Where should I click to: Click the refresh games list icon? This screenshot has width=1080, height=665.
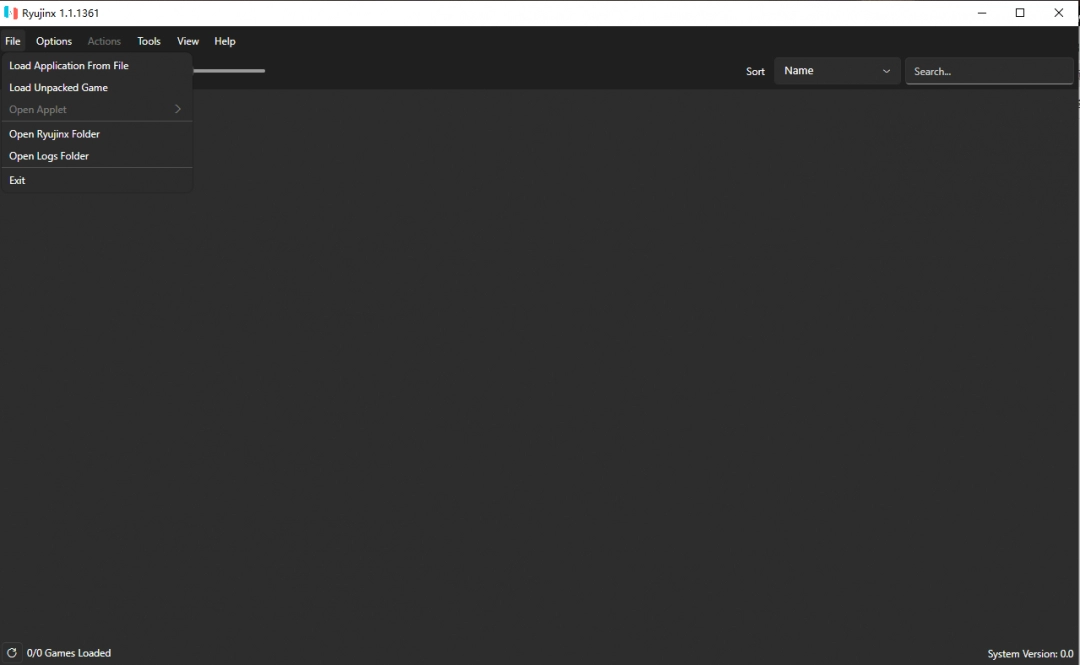(12, 653)
